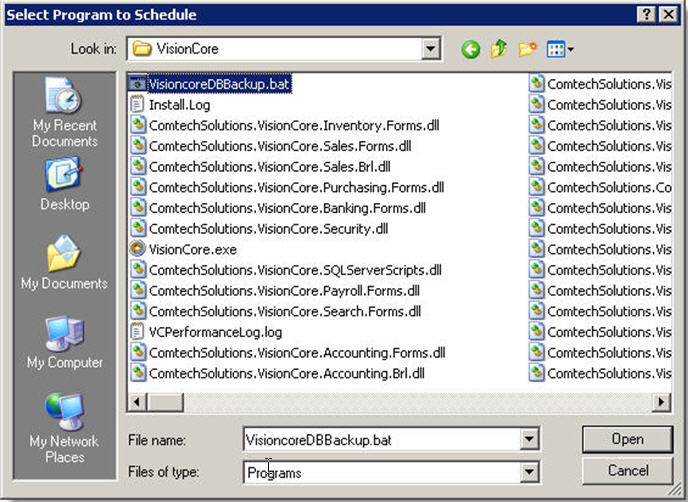Viewport: 688px width, 502px height.
Task: Expand the Files of type dropdown
Action: [529, 472]
